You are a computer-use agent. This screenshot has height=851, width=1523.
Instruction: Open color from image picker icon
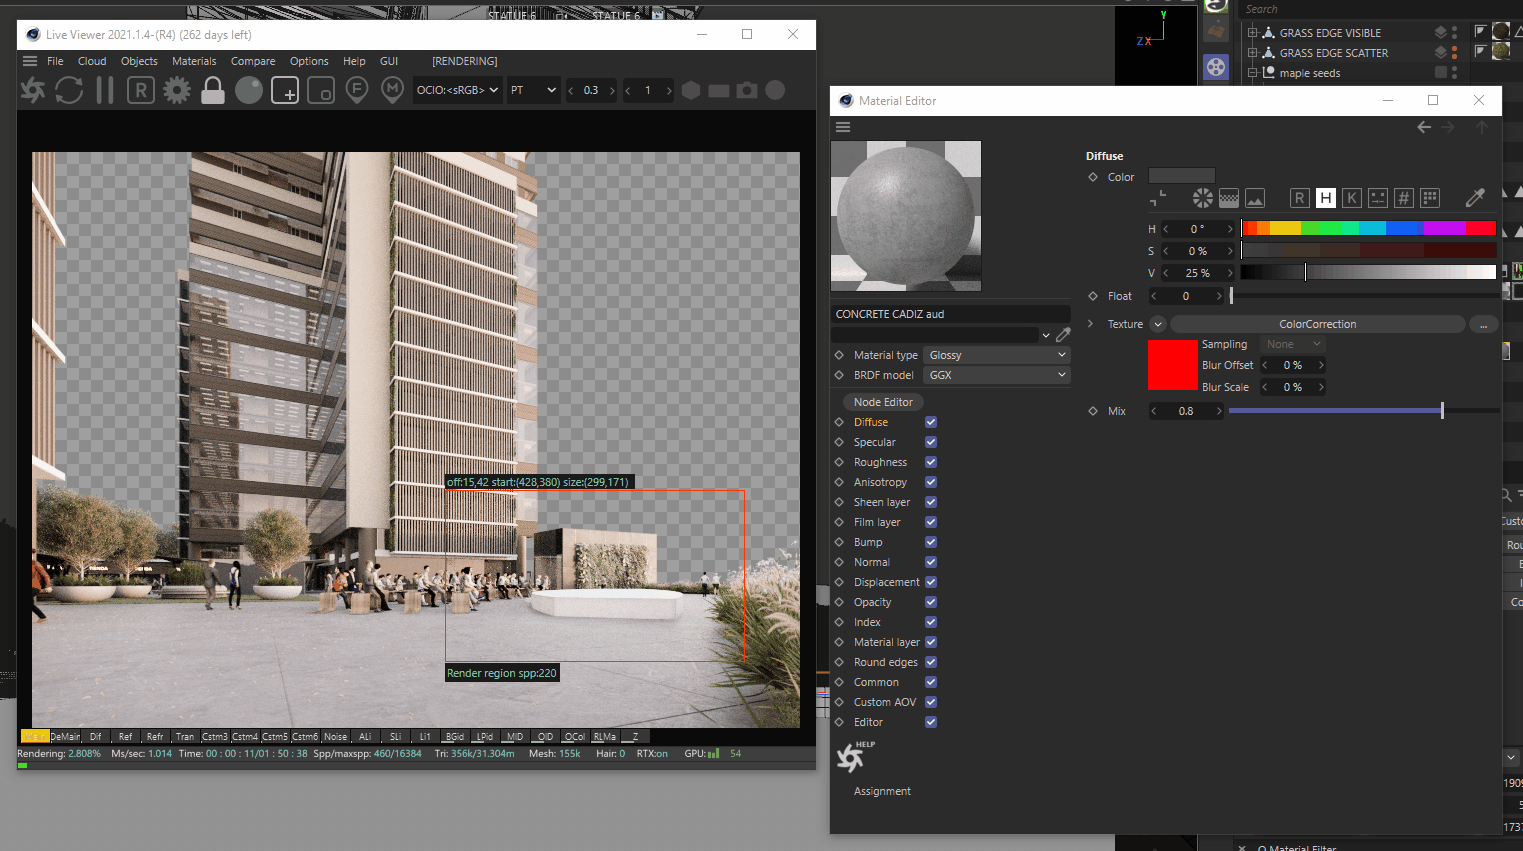(x=1255, y=198)
